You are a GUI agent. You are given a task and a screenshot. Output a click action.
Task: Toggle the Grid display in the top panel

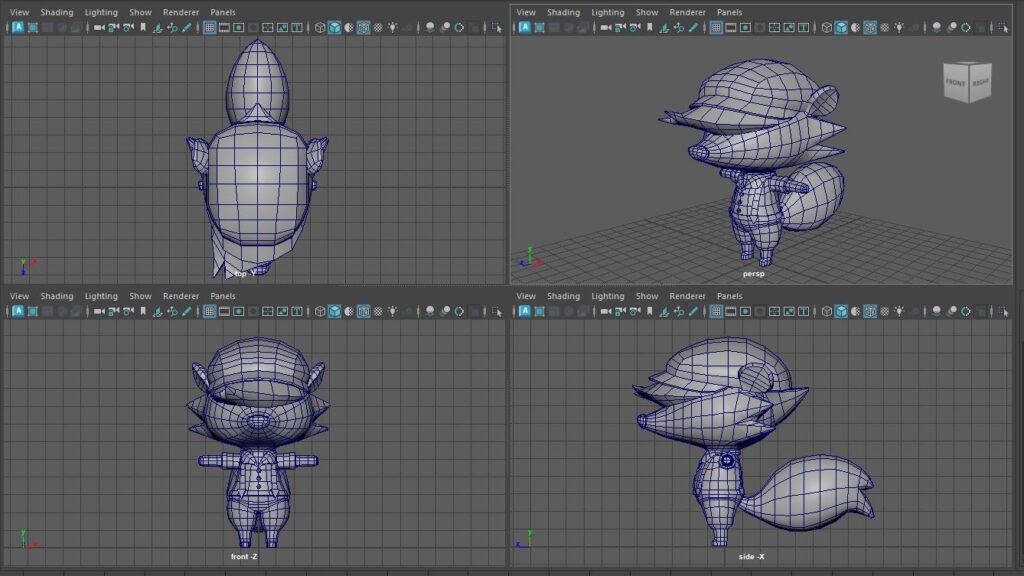tap(210, 27)
